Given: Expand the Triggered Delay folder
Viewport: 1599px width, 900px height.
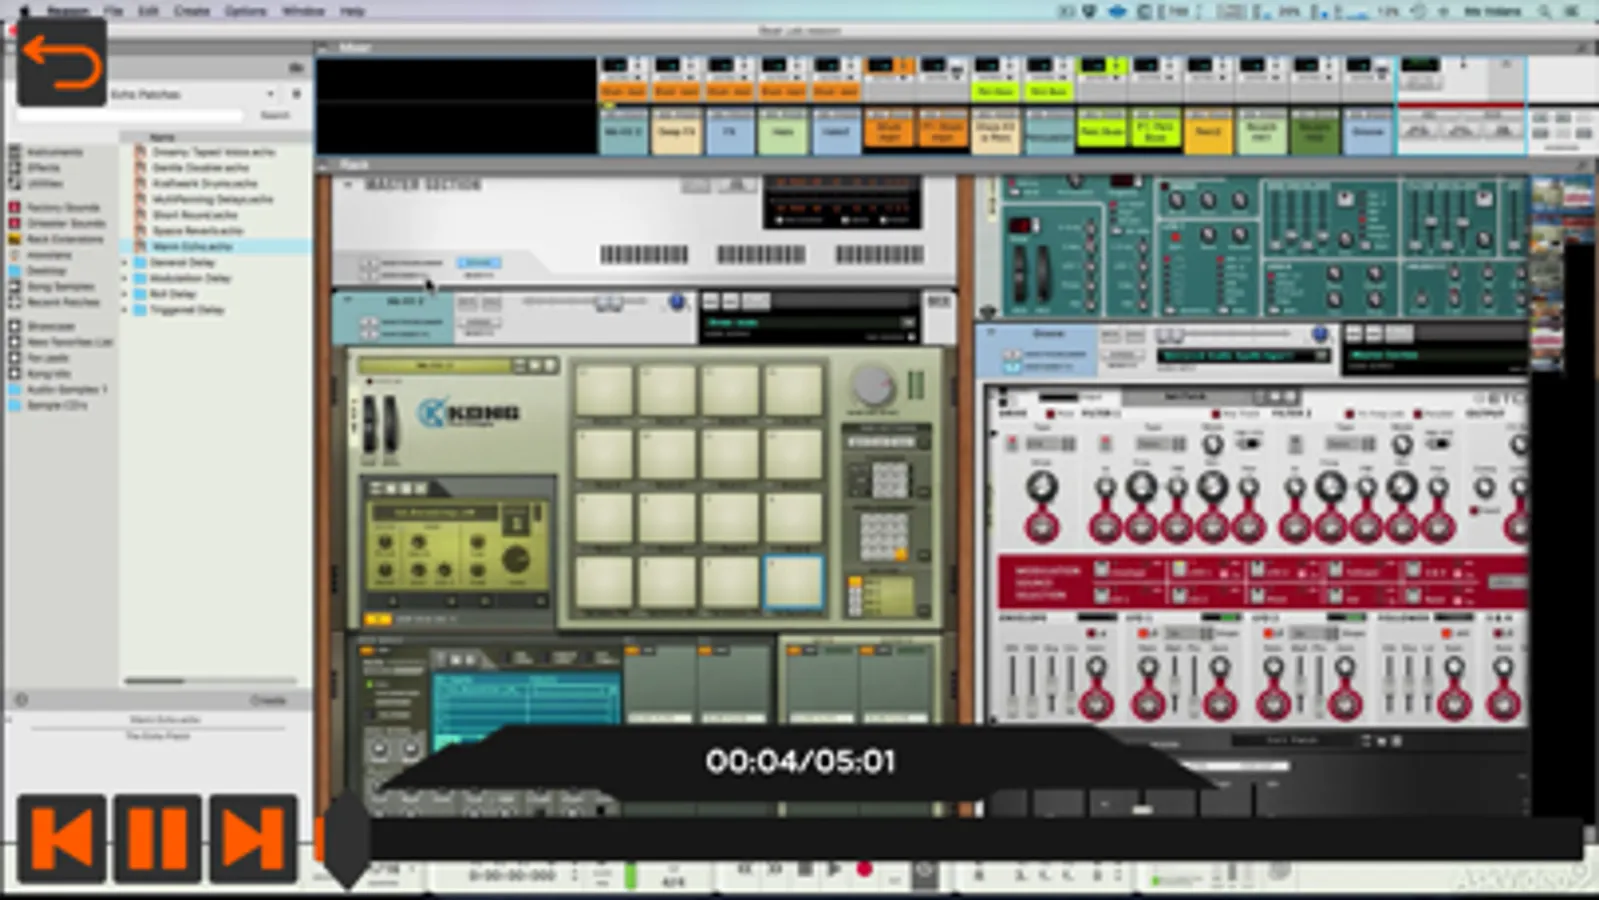Looking at the screenshot, I should click(125, 310).
